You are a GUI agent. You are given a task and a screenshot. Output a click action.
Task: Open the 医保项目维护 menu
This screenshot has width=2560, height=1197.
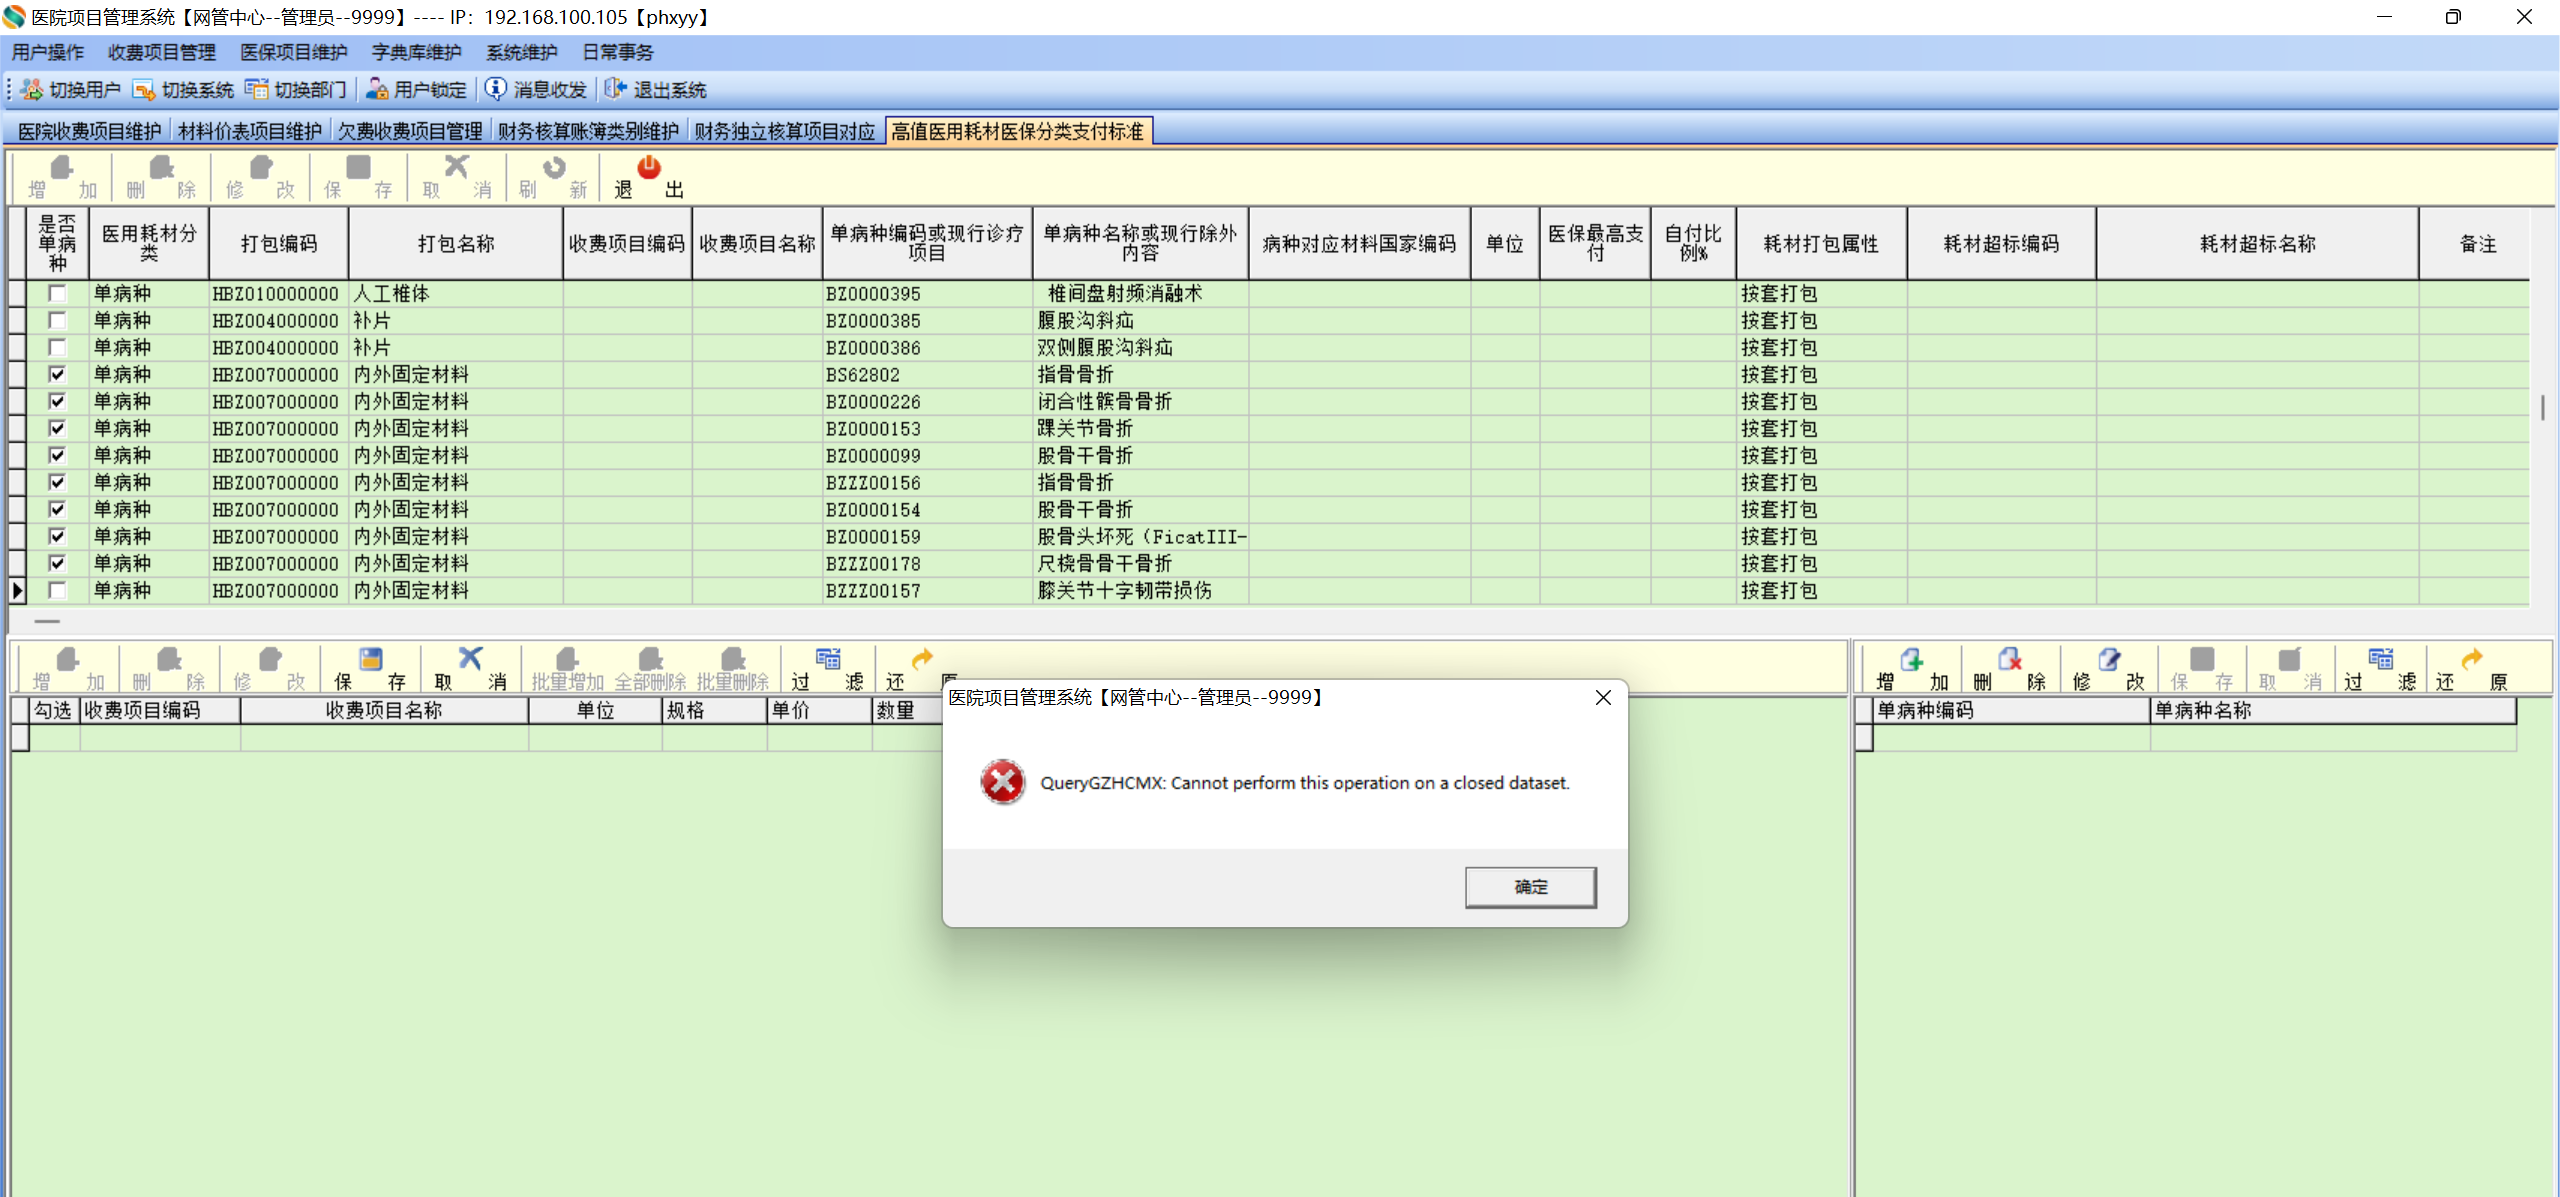pos(293,52)
